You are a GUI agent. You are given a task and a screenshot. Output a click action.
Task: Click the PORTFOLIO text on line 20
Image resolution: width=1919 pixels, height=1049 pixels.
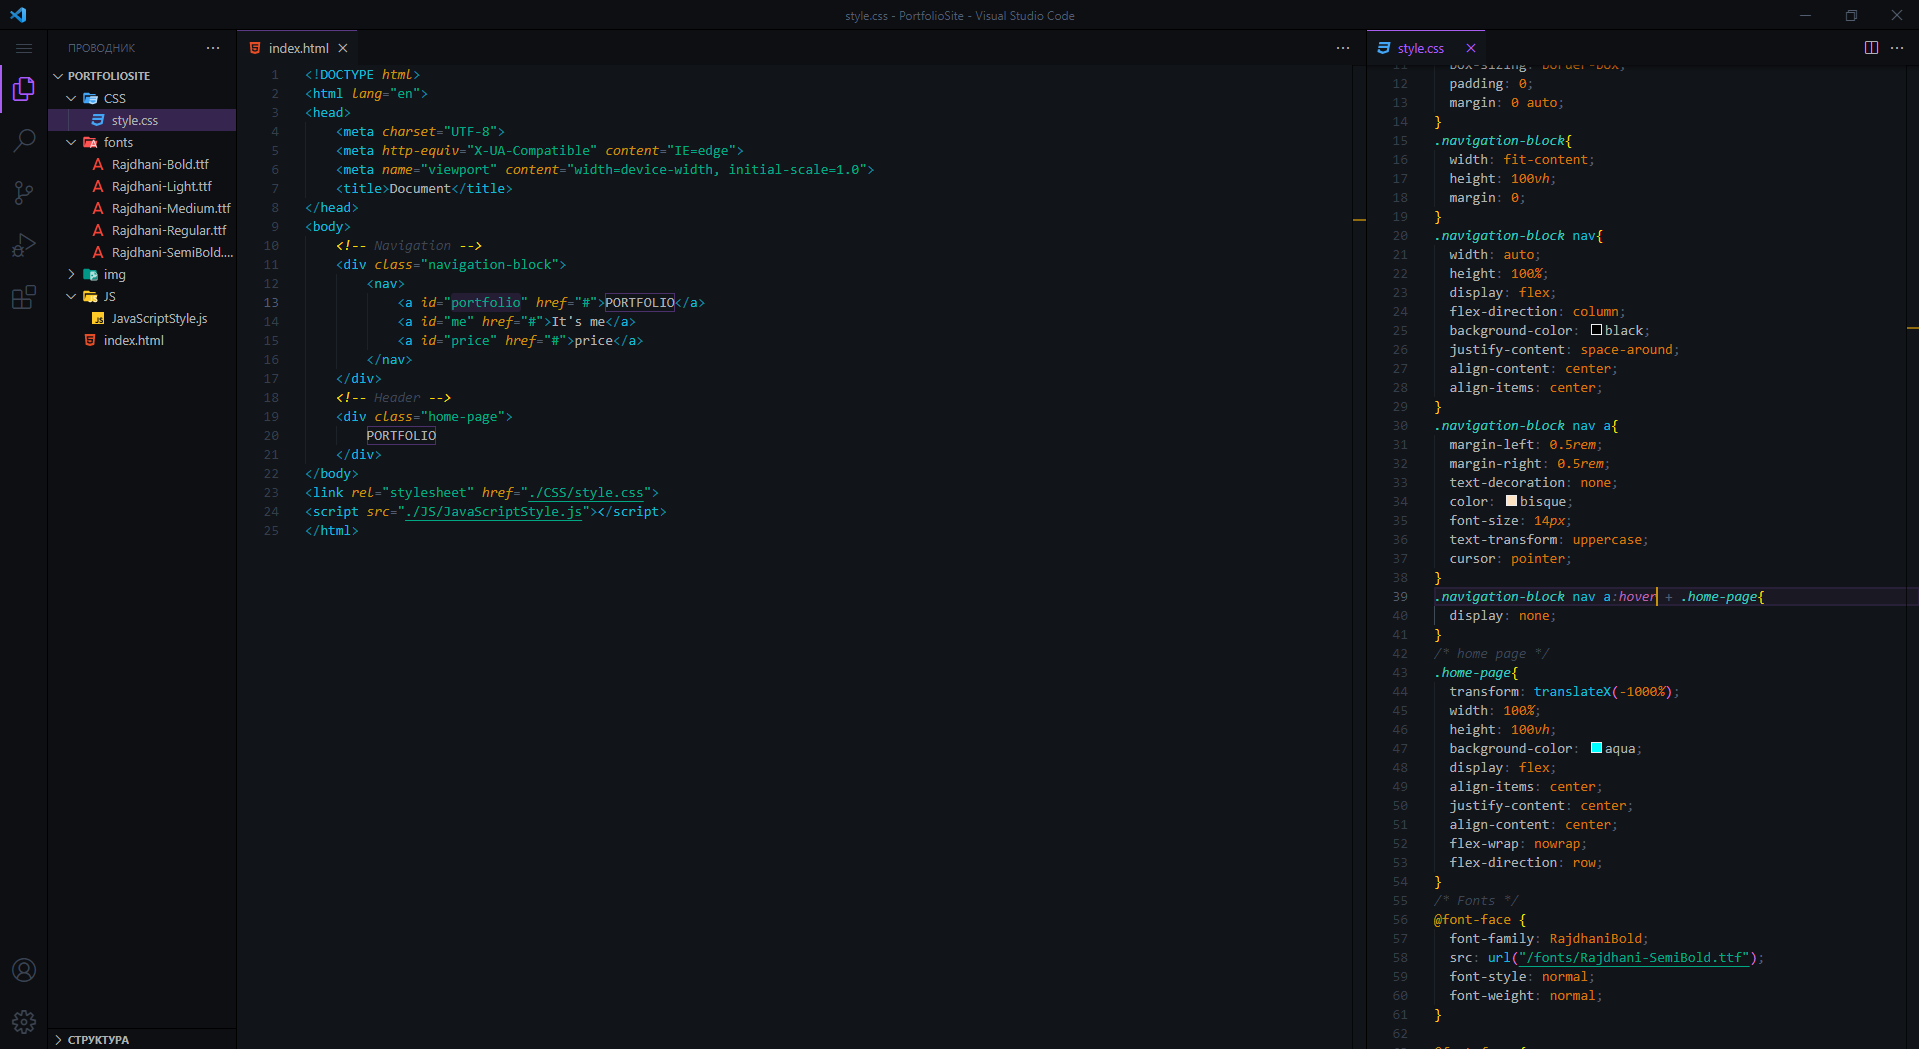(x=401, y=436)
